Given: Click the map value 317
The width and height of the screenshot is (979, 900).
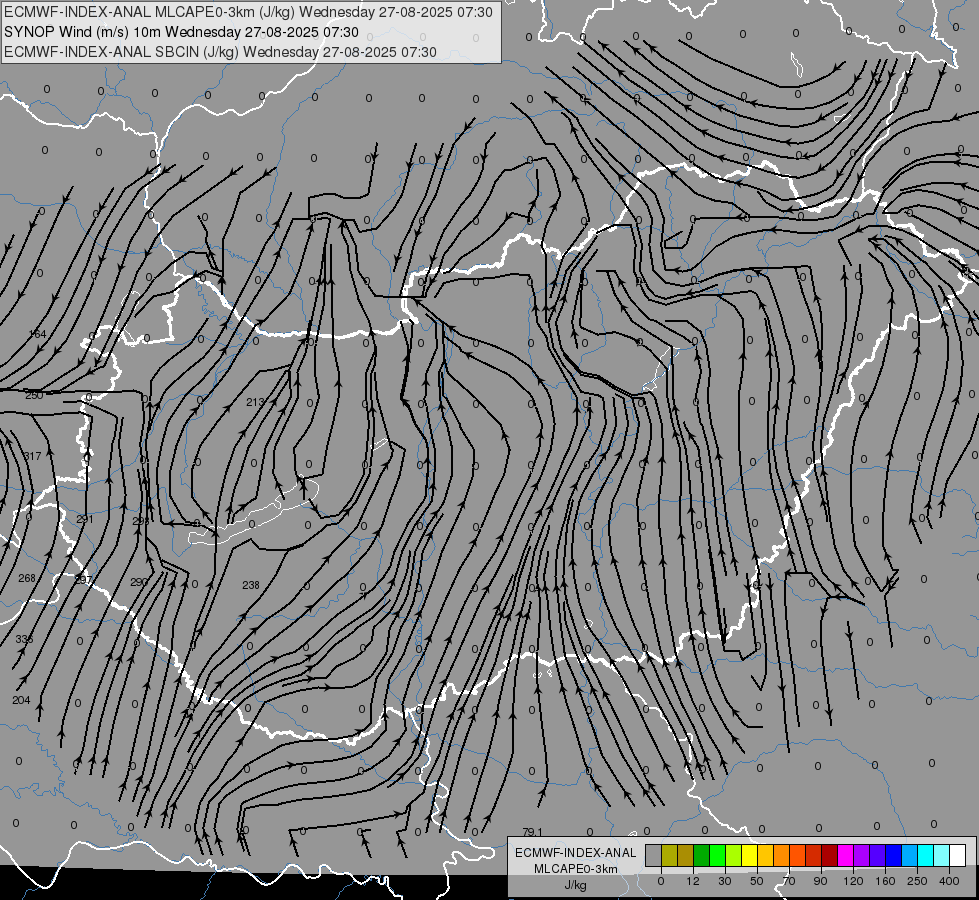Looking at the screenshot, I should pyautogui.click(x=32, y=456).
